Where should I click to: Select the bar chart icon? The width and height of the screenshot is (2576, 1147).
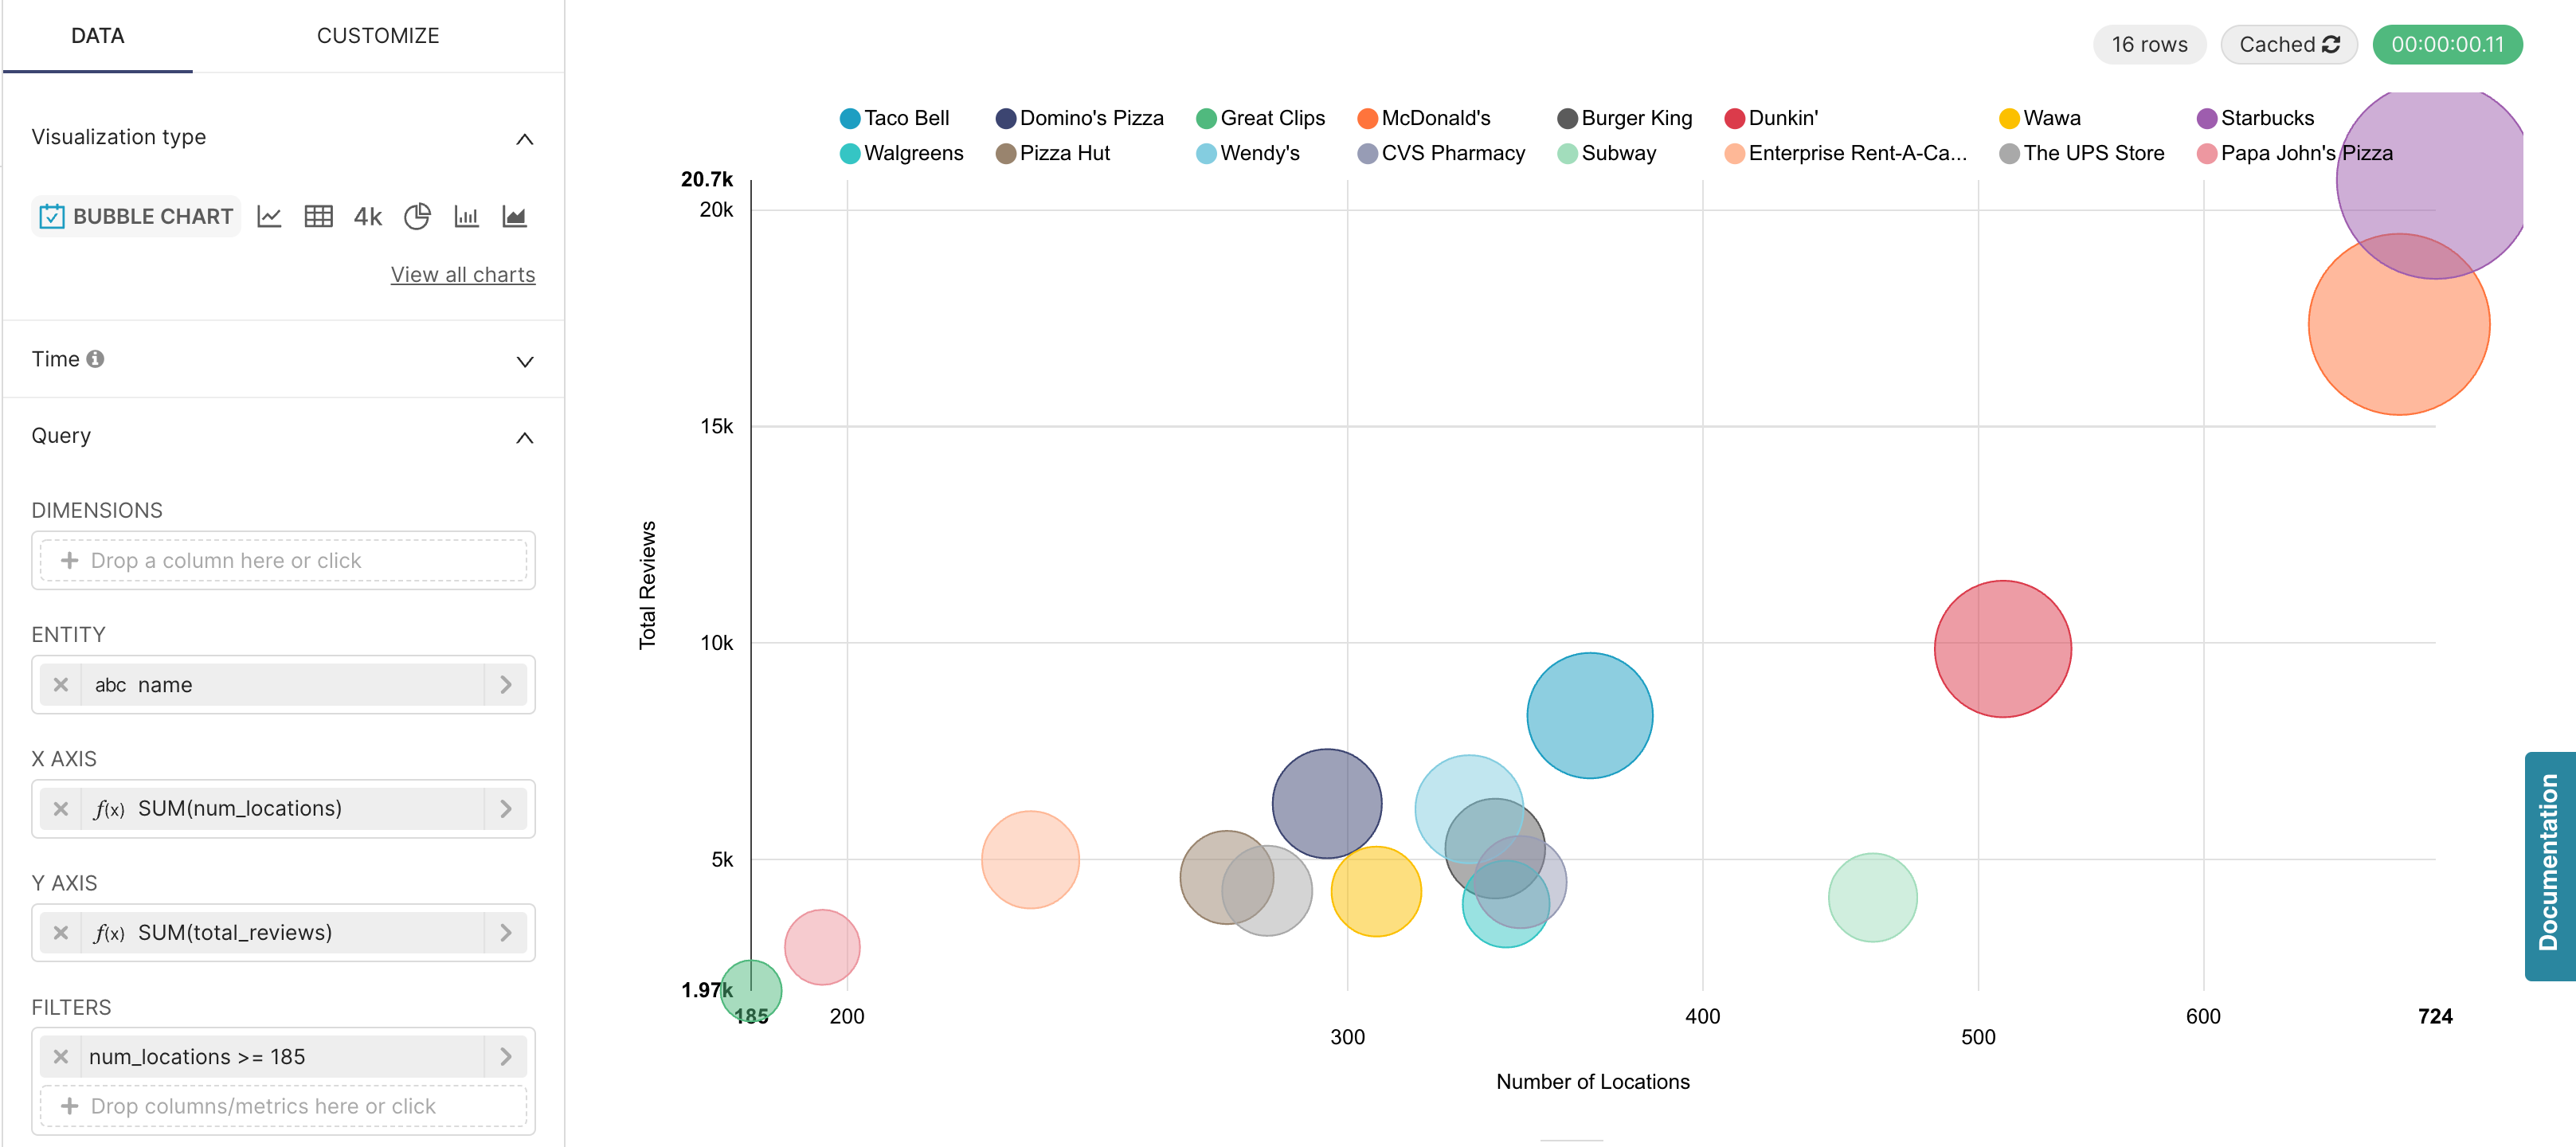(466, 216)
